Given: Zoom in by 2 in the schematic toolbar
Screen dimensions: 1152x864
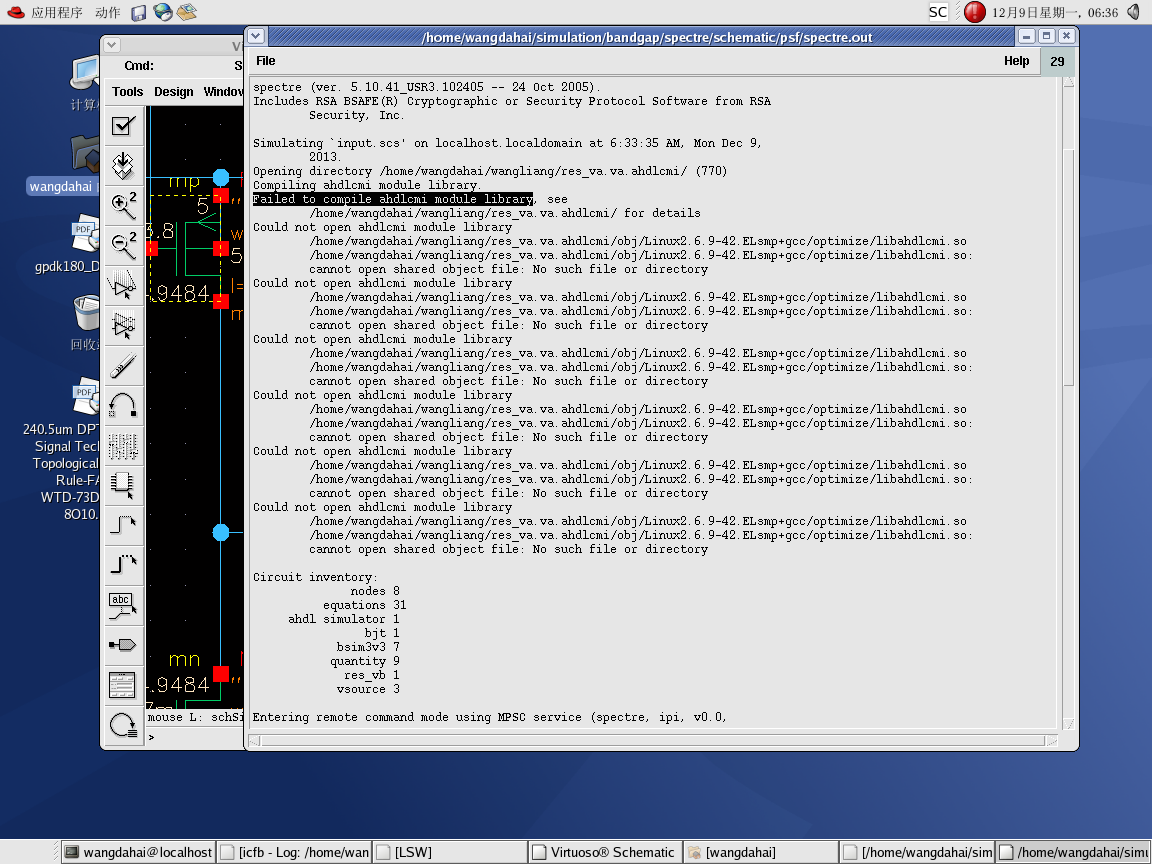Looking at the screenshot, I should pos(123,205).
